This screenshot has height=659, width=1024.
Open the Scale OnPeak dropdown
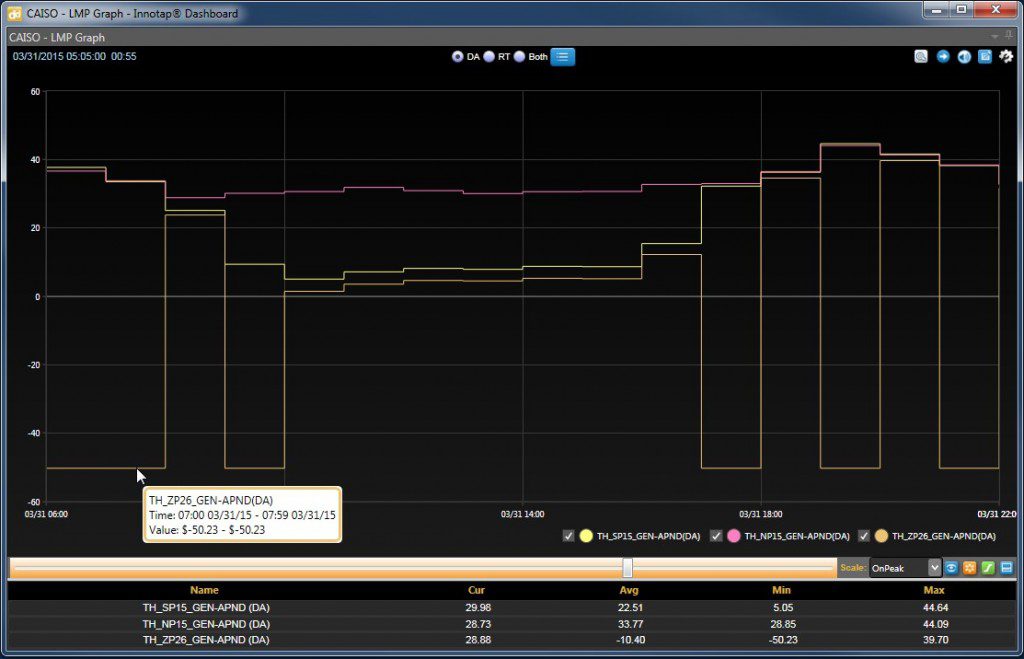pos(905,568)
